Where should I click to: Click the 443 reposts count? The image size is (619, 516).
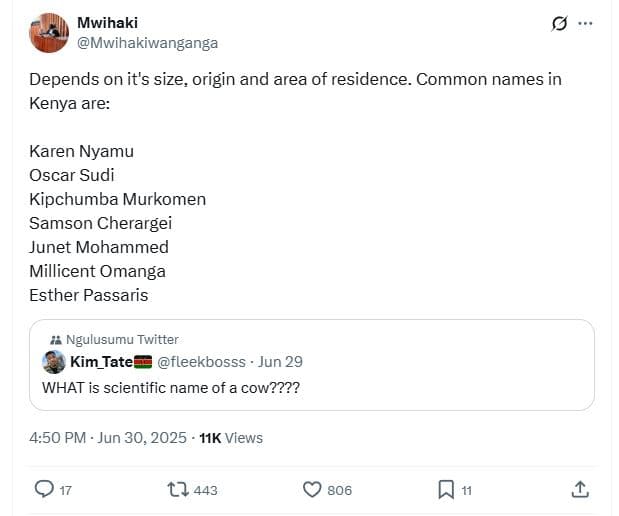coord(205,490)
